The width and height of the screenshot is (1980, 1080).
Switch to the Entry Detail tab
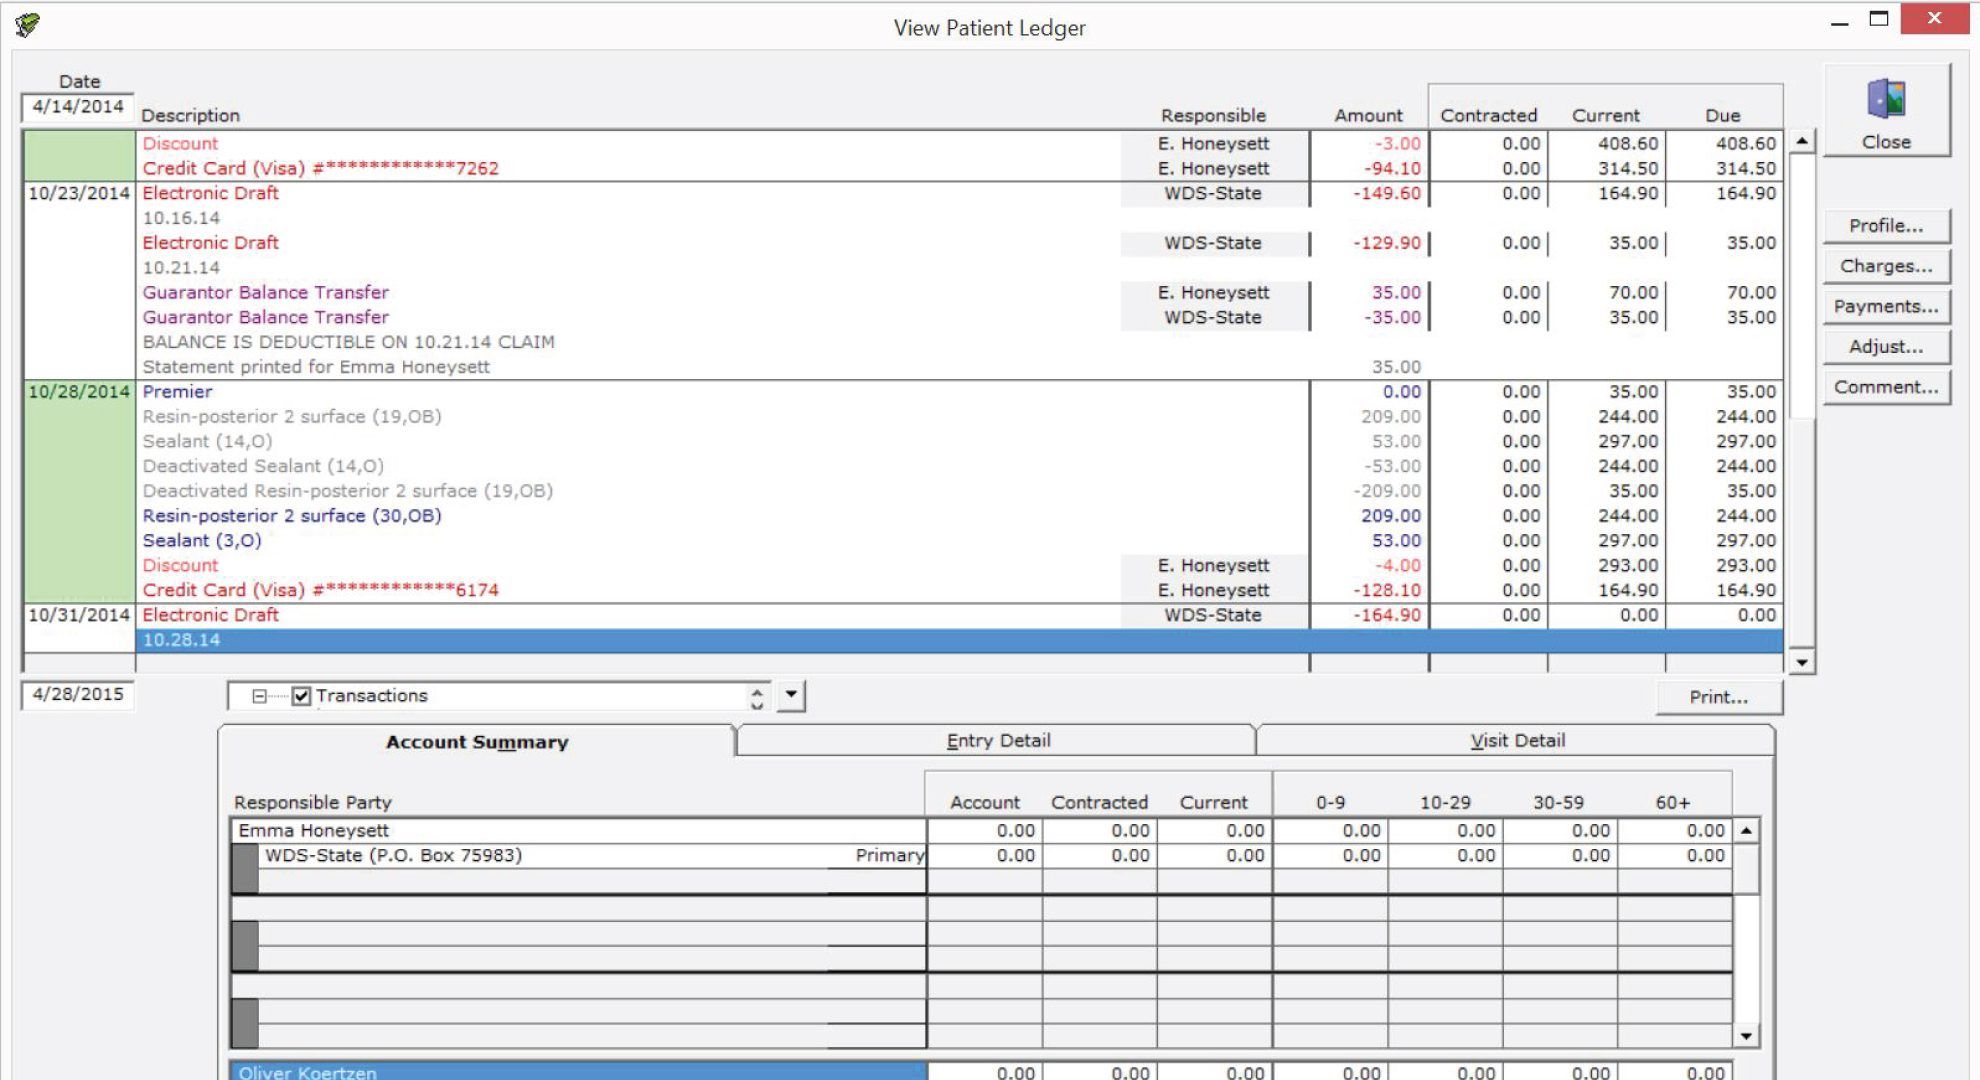997,741
